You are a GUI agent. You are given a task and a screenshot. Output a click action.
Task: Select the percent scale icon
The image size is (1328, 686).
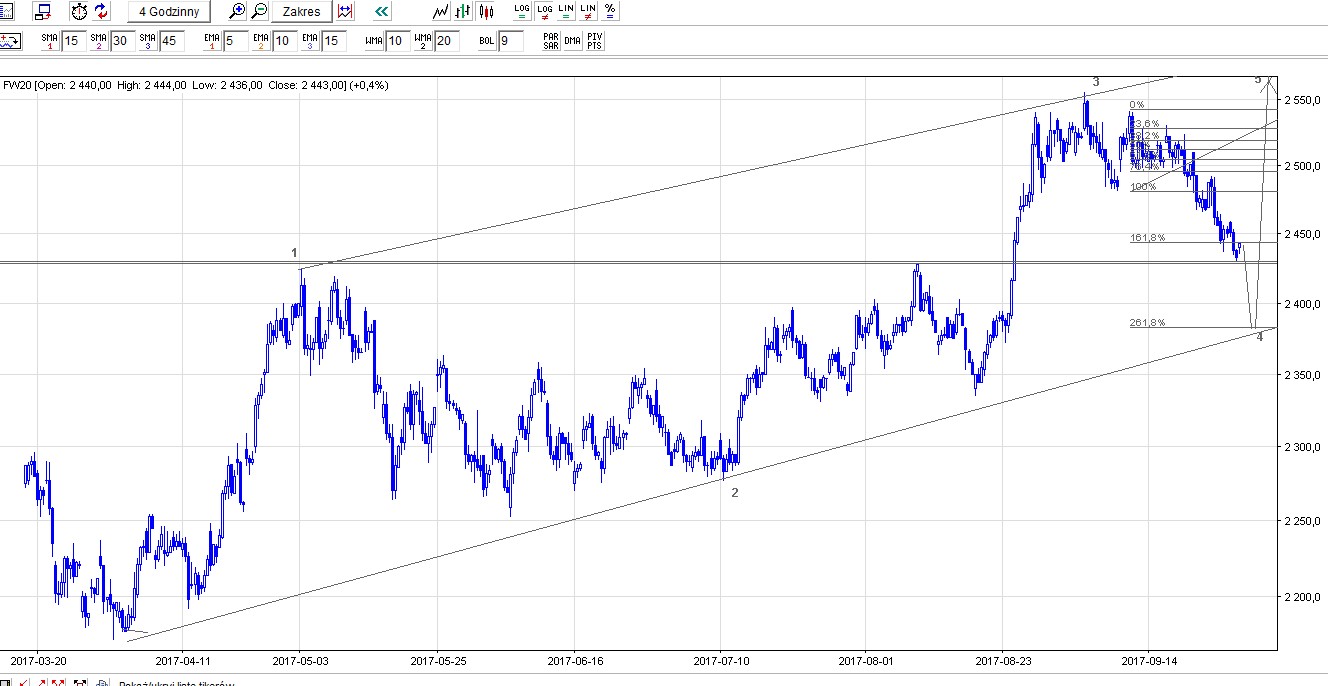pyautogui.click(x=610, y=11)
